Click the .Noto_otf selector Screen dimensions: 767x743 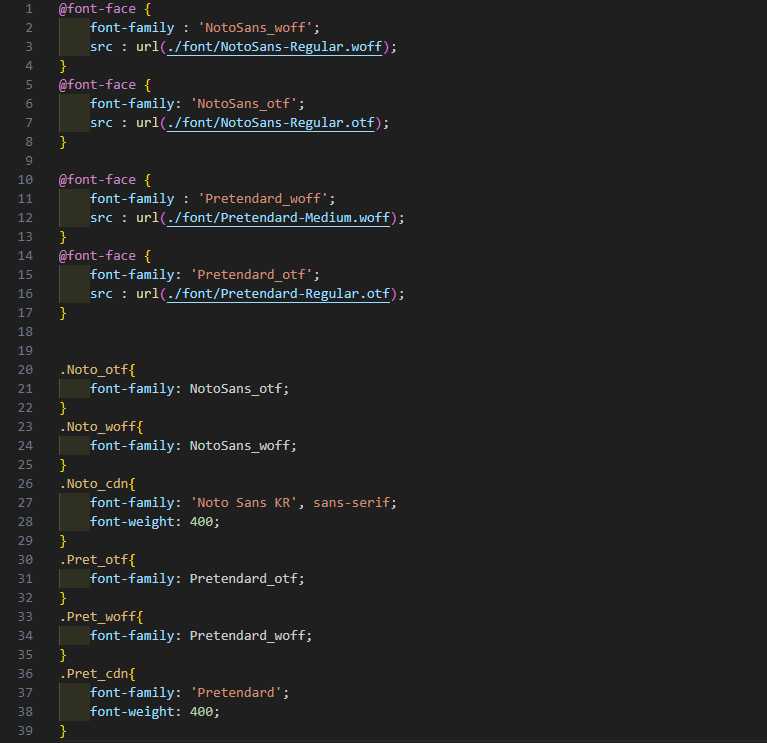pyautogui.click(x=94, y=370)
